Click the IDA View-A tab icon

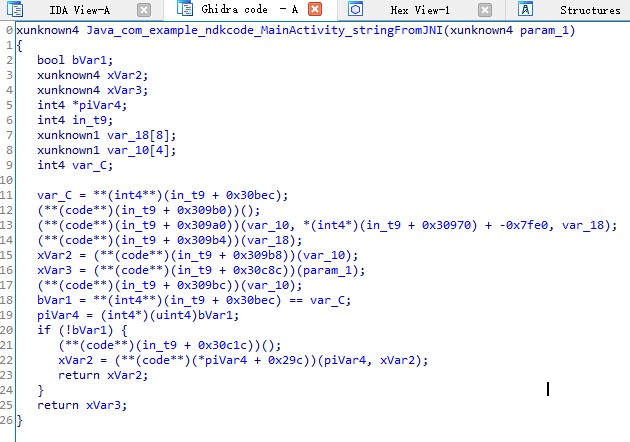[15, 9]
